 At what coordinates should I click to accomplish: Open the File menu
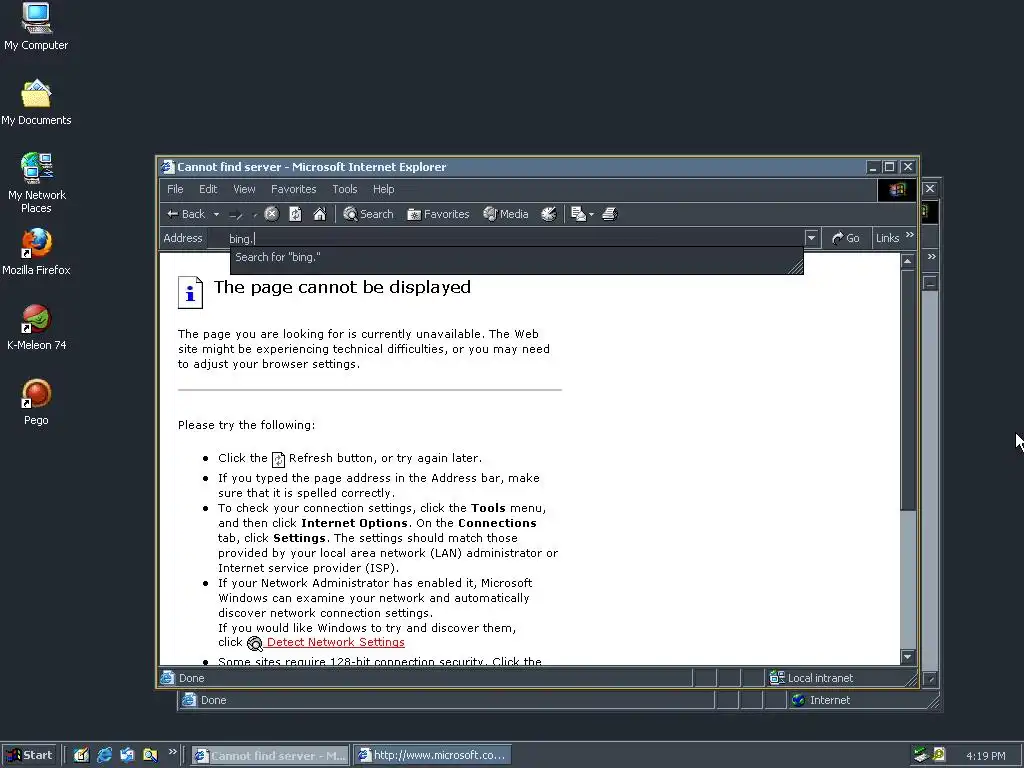point(175,189)
